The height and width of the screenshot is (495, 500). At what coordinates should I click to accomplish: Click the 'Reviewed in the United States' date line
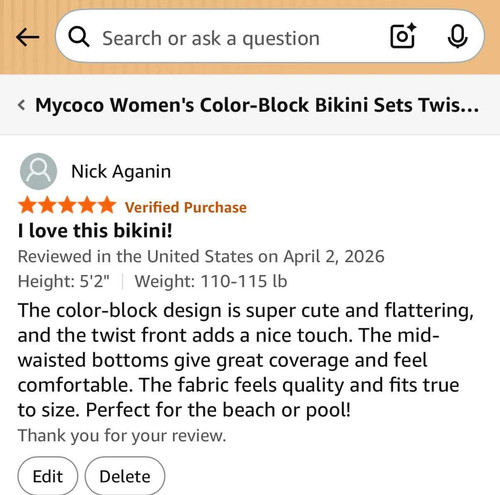(201, 256)
